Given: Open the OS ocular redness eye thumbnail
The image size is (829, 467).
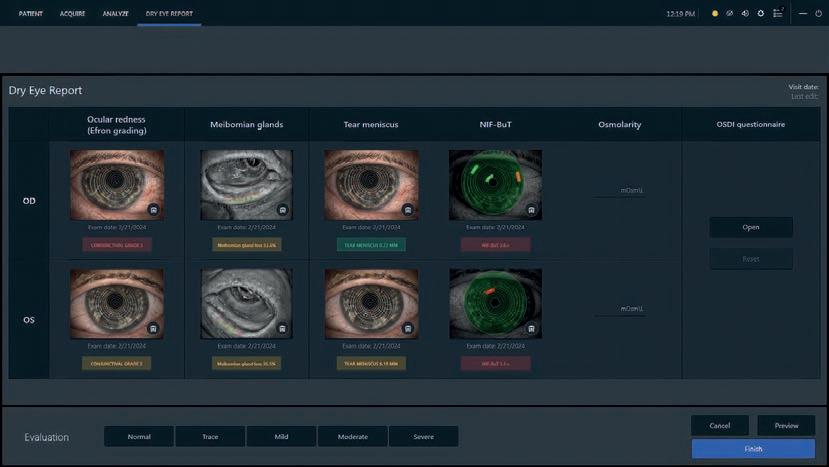Looking at the screenshot, I should [x=117, y=304].
